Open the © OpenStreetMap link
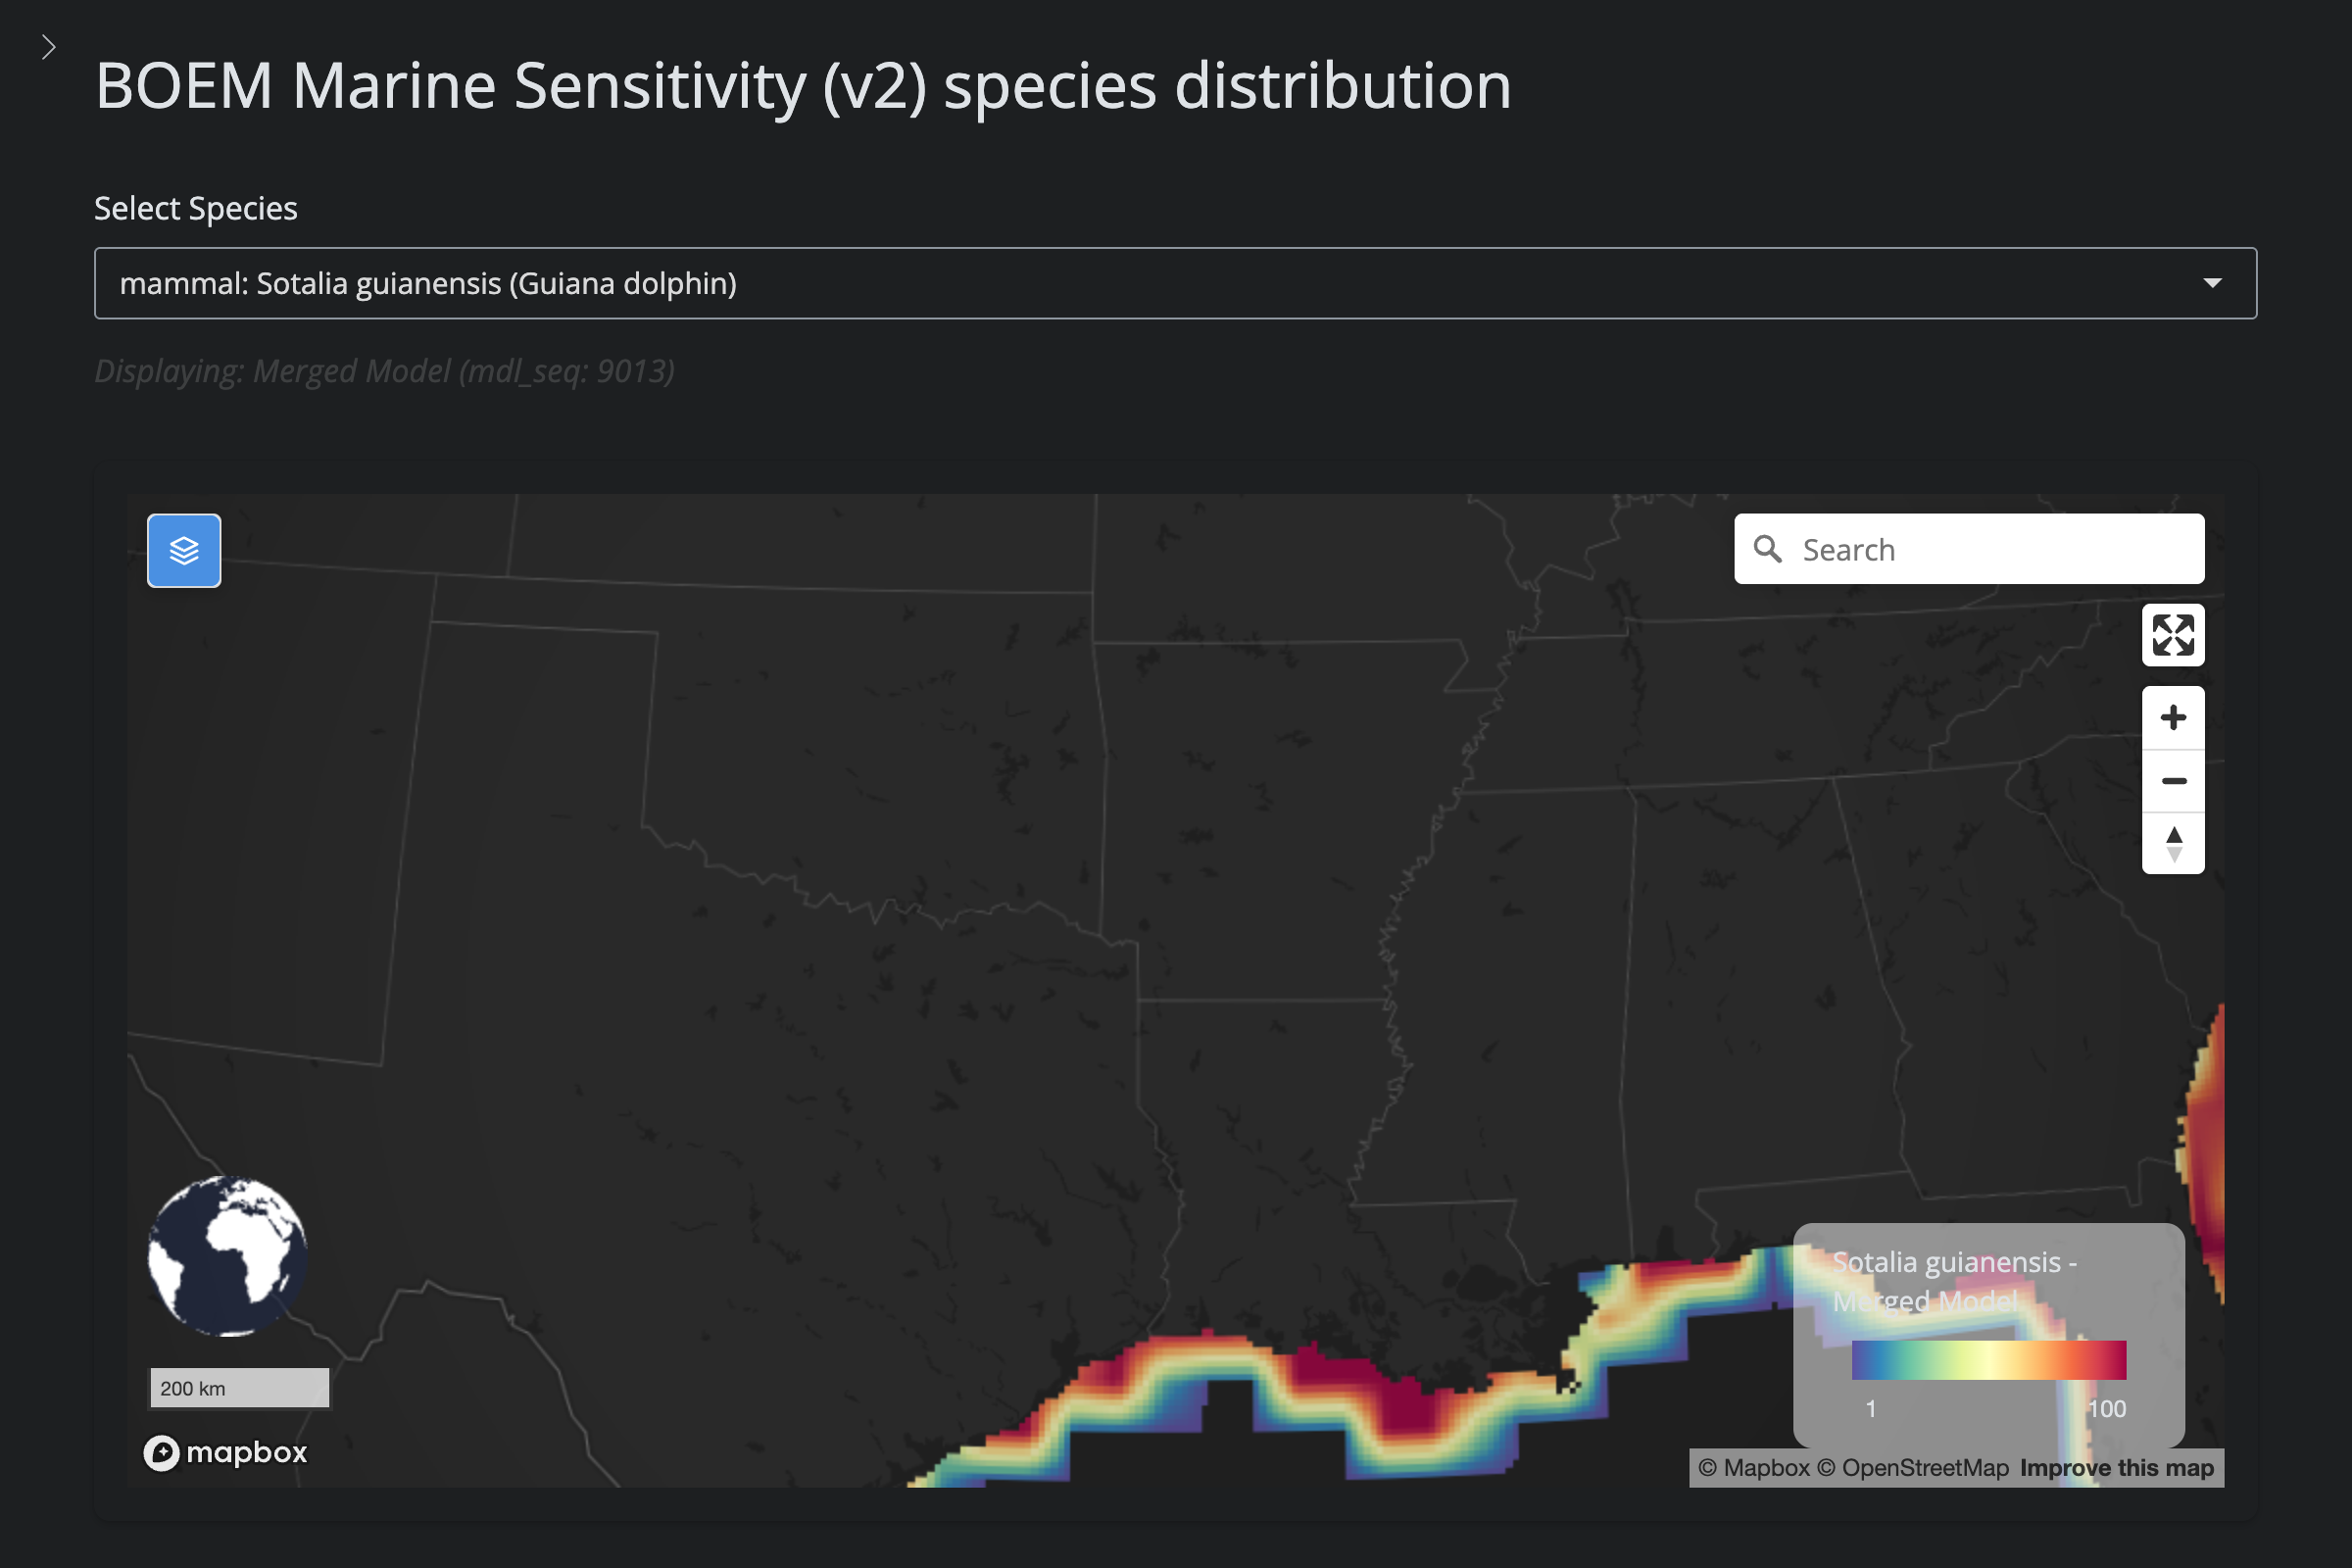Viewport: 2352px width, 1568px height. [1912, 1468]
